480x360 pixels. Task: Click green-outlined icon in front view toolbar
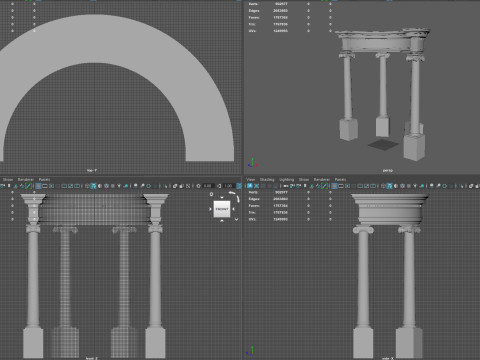pyautogui.click(x=29, y=186)
